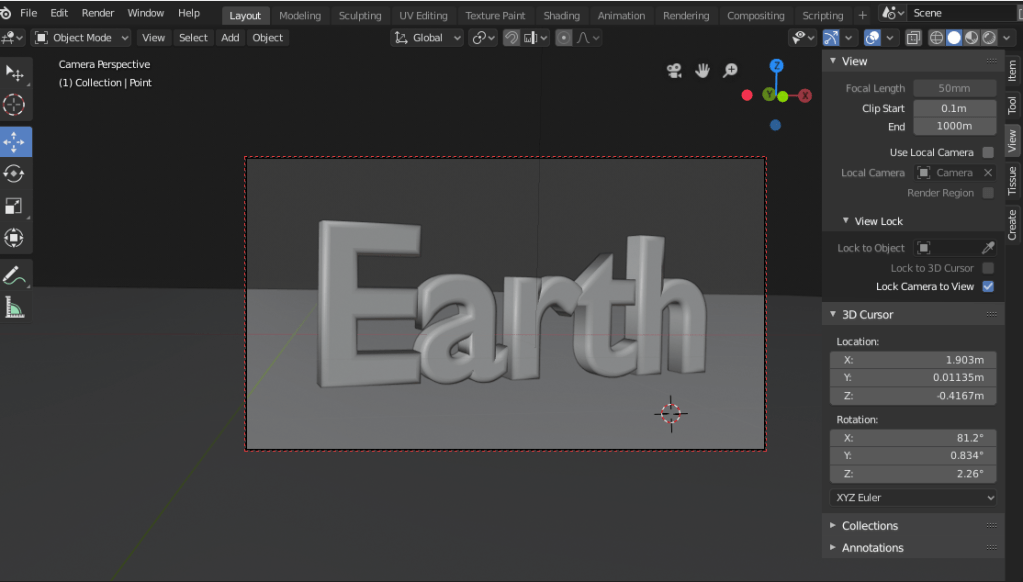The width and height of the screenshot is (1023, 582).
Task: Switch to the Shading workspace tab
Action: [561, 15]
